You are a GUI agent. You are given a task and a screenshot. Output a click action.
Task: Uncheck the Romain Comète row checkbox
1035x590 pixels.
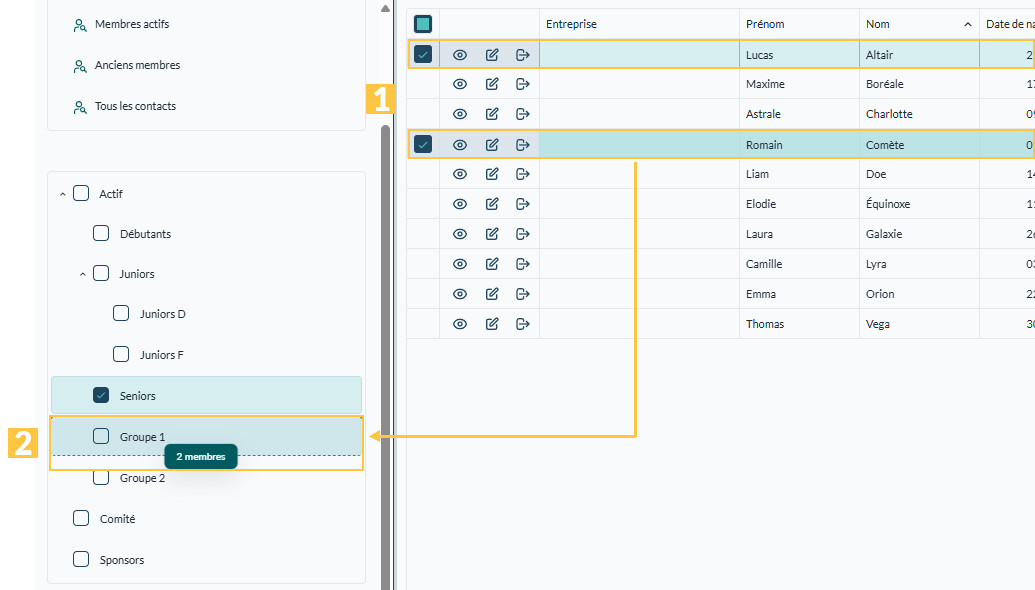pyautogui.click(x=423, y=144)
